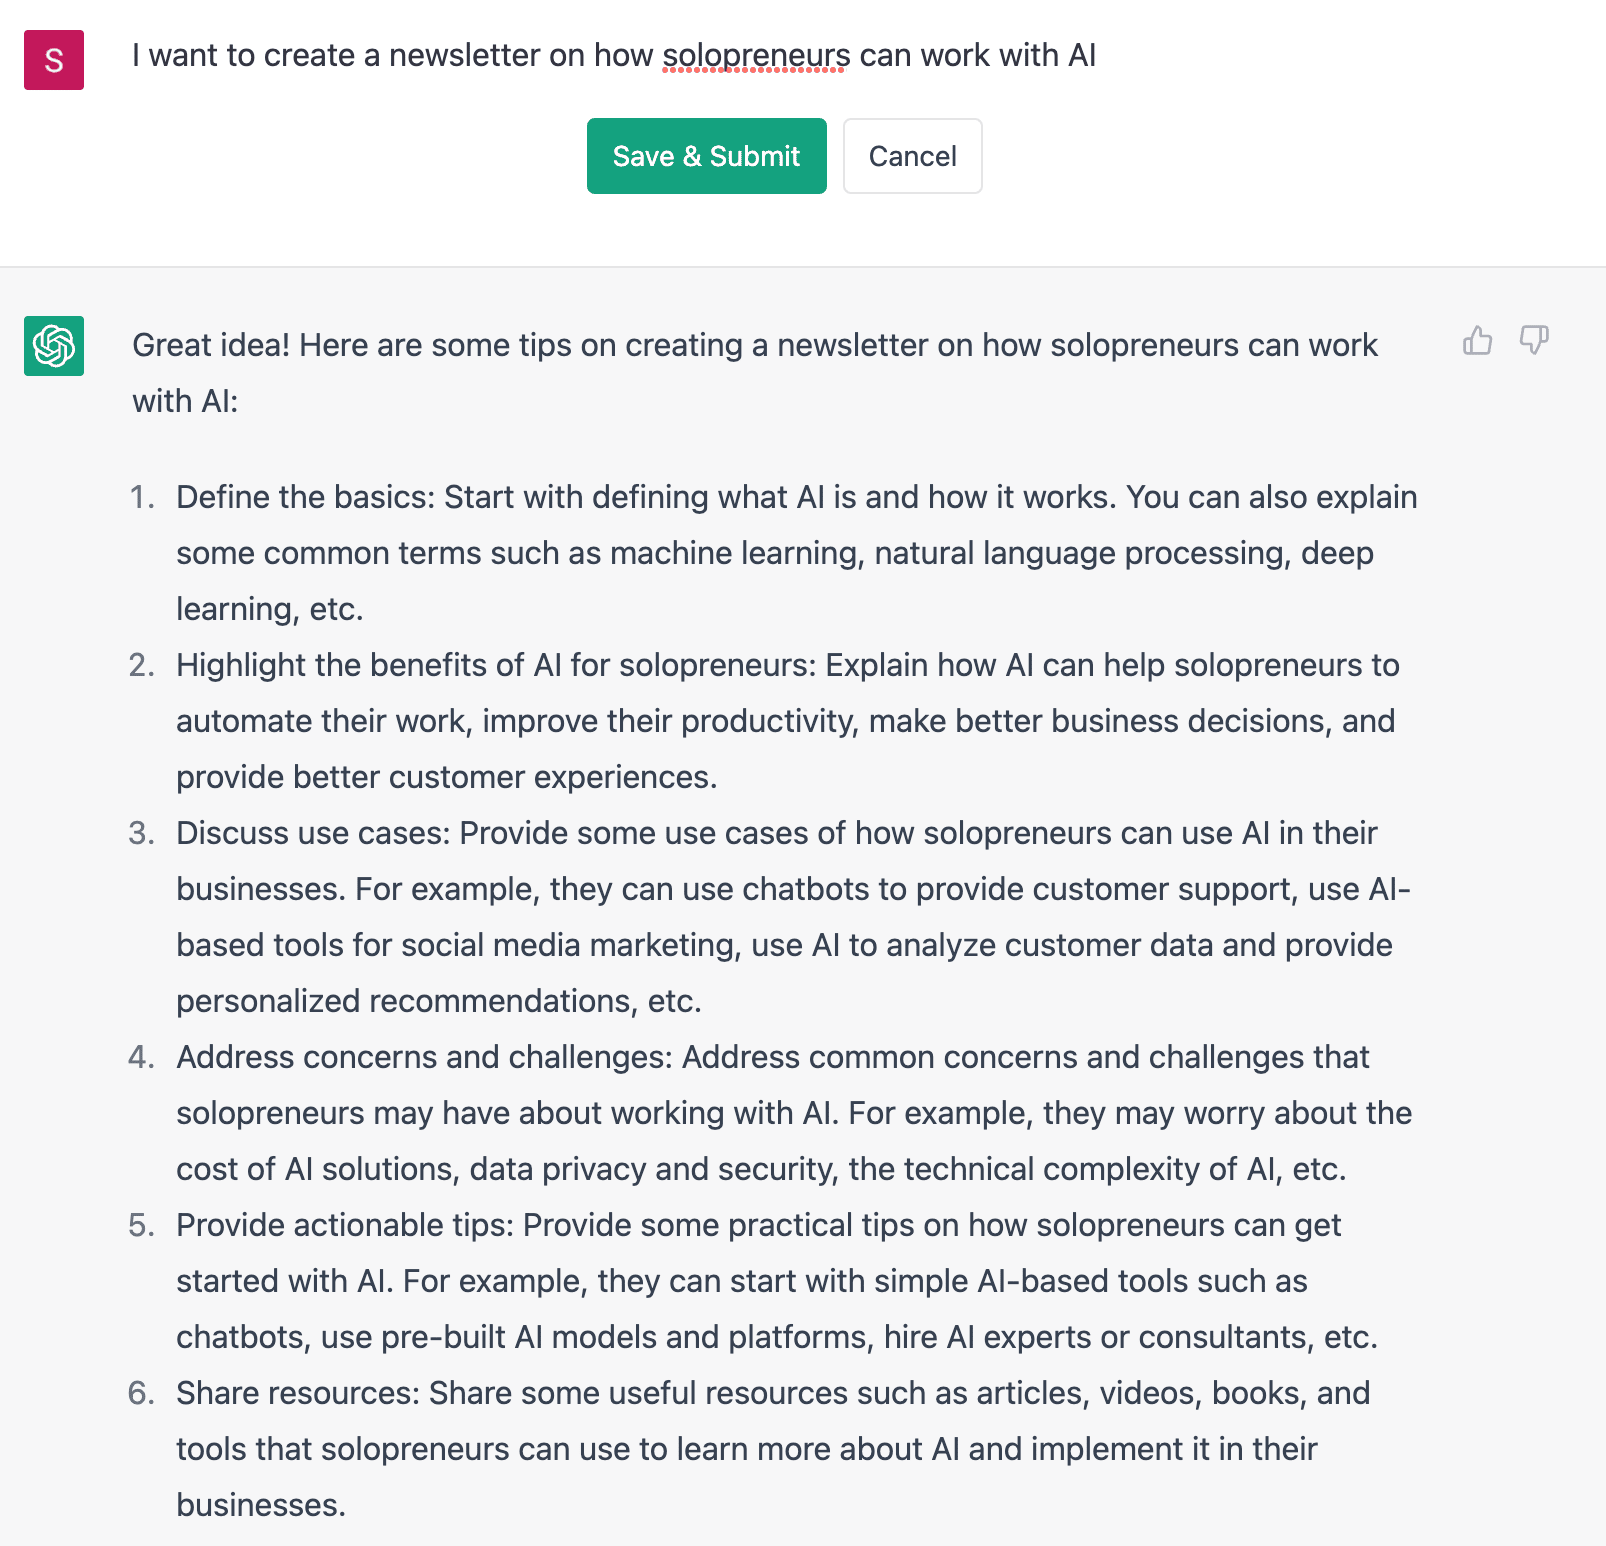The image size is (1606, 1546).
Task: Click the "Great idea!" intro paragraph
Action: (755, 373)
